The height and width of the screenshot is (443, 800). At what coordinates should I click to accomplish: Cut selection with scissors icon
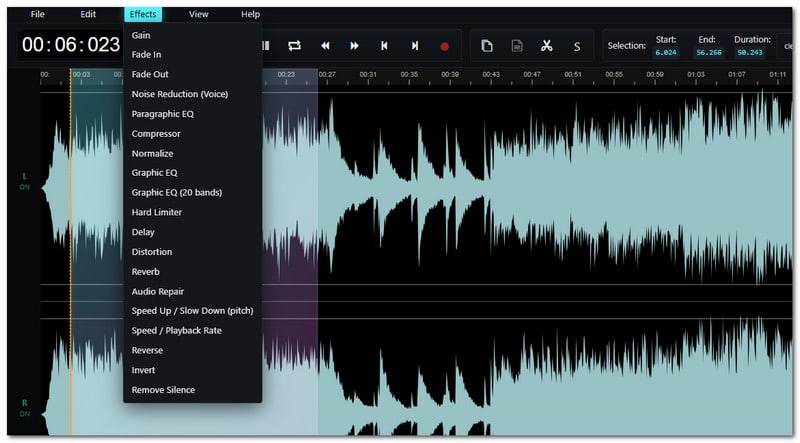click(x=546, y=46)
